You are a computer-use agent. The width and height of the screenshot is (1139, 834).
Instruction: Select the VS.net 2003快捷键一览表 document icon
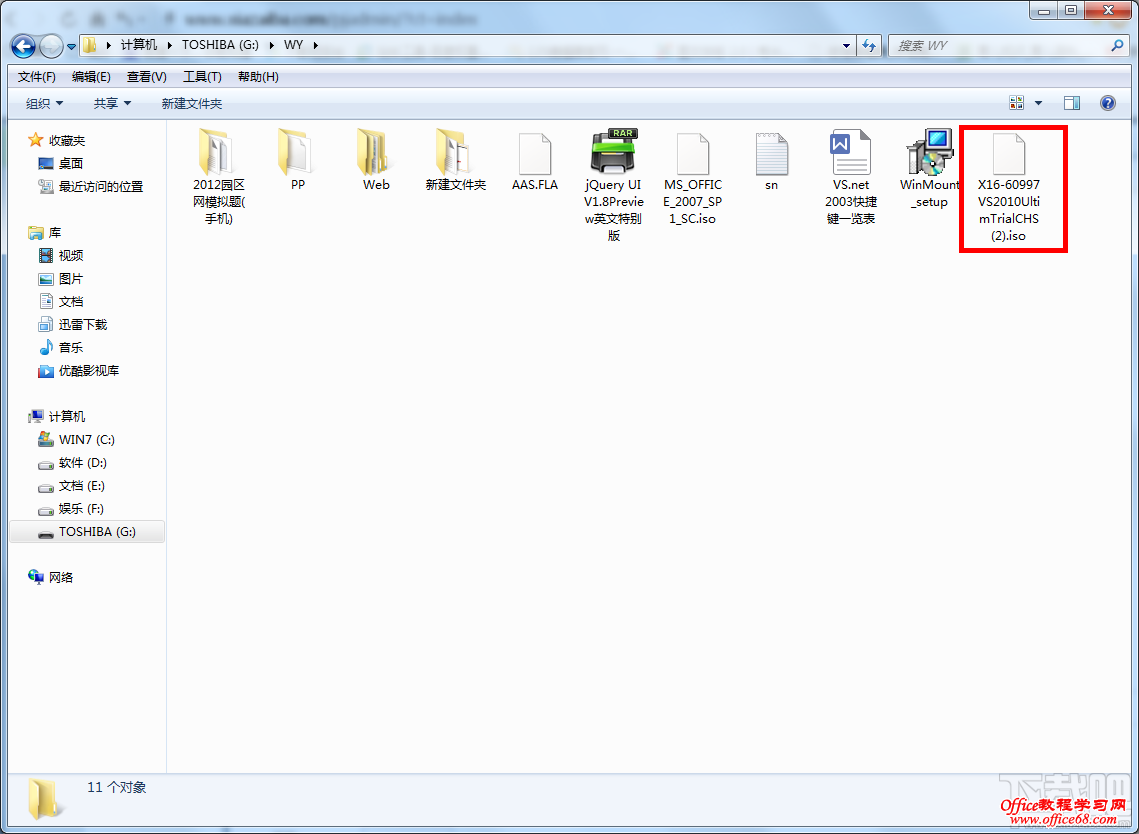851,153
